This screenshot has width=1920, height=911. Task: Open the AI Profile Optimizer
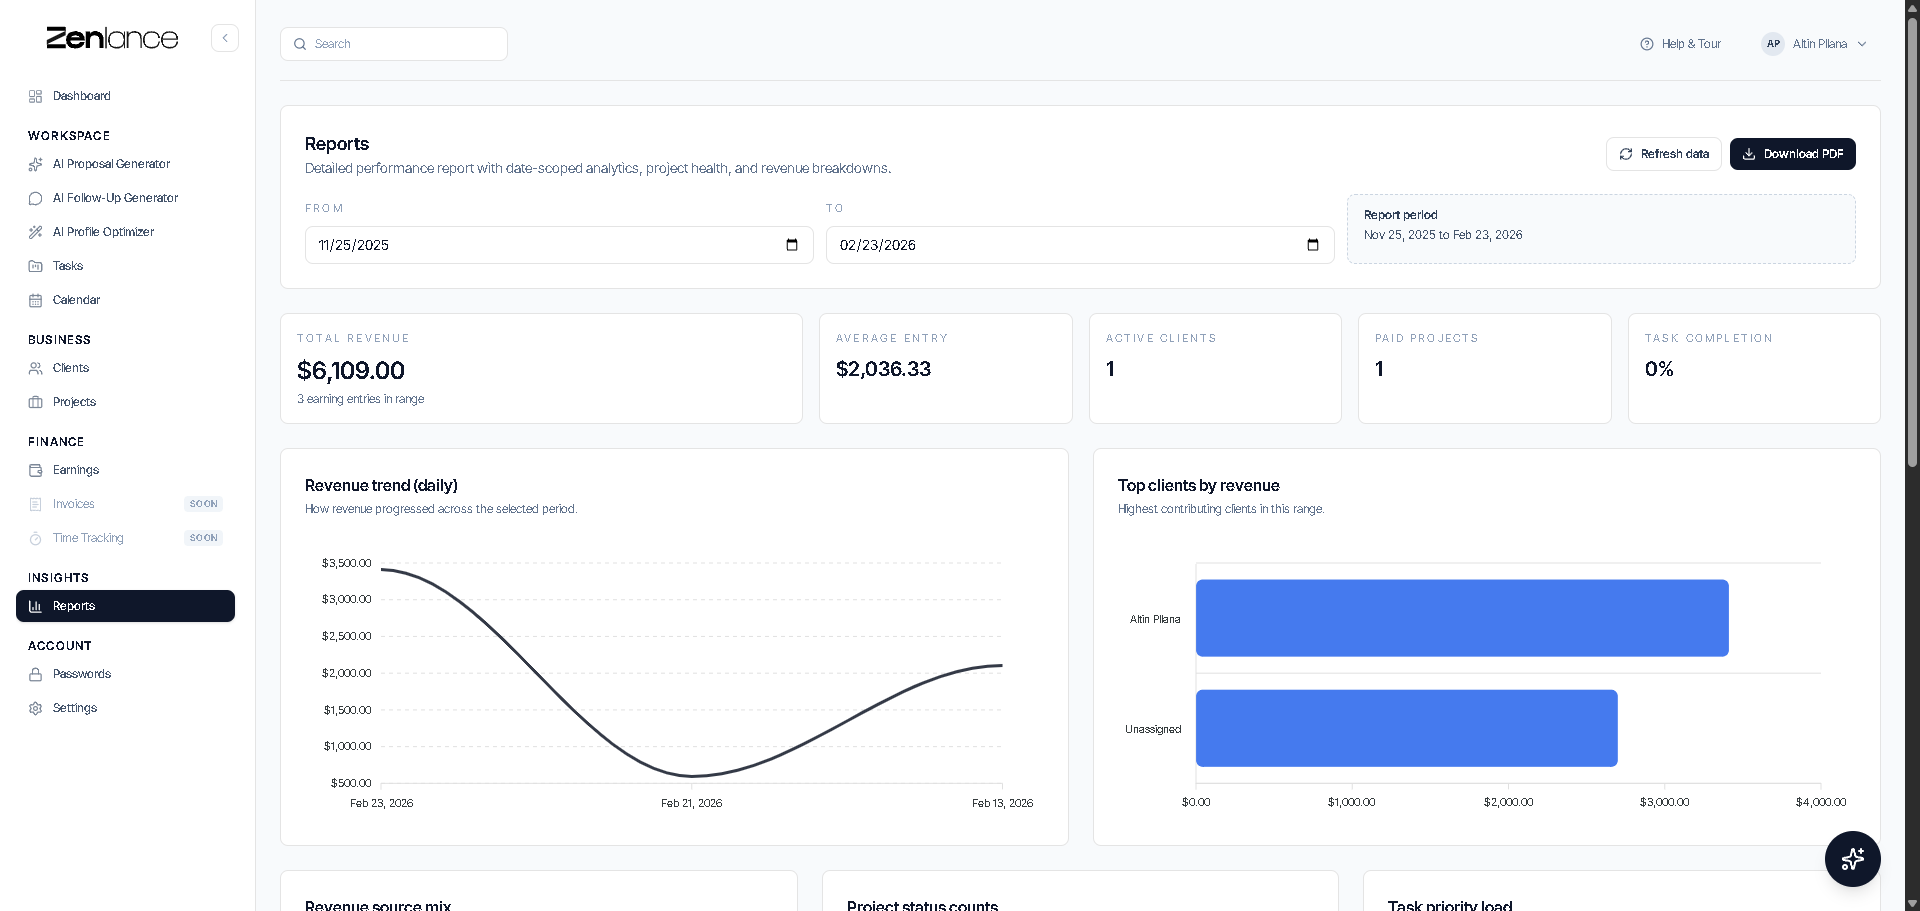(x=103, y=232)
